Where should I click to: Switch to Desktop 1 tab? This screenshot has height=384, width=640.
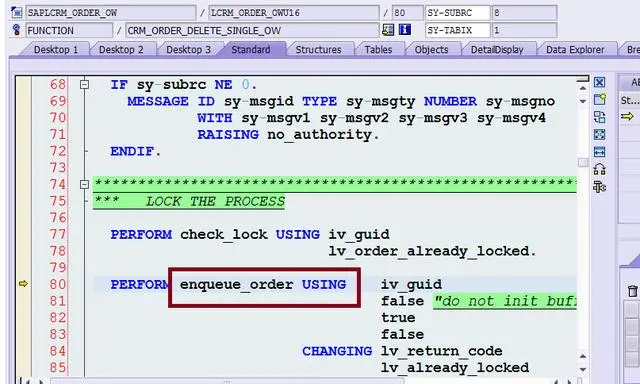(x=56, y=50)
